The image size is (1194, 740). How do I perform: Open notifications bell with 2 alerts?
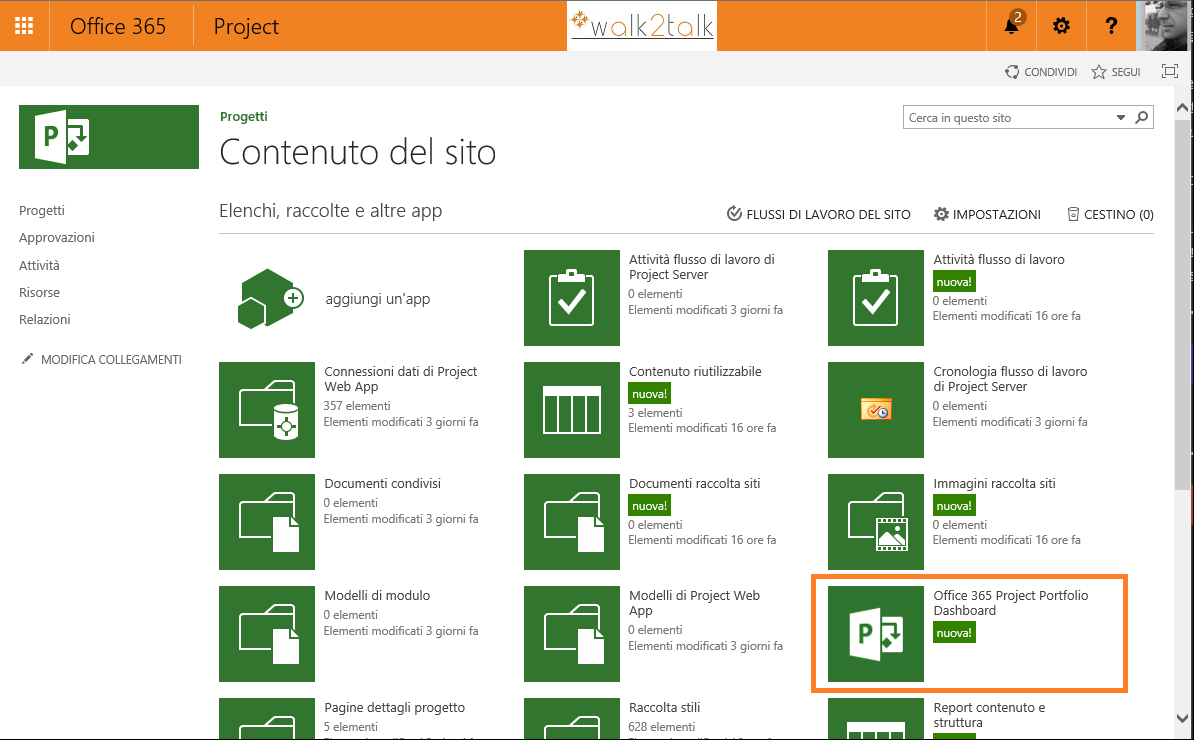tap(1012, 26)
